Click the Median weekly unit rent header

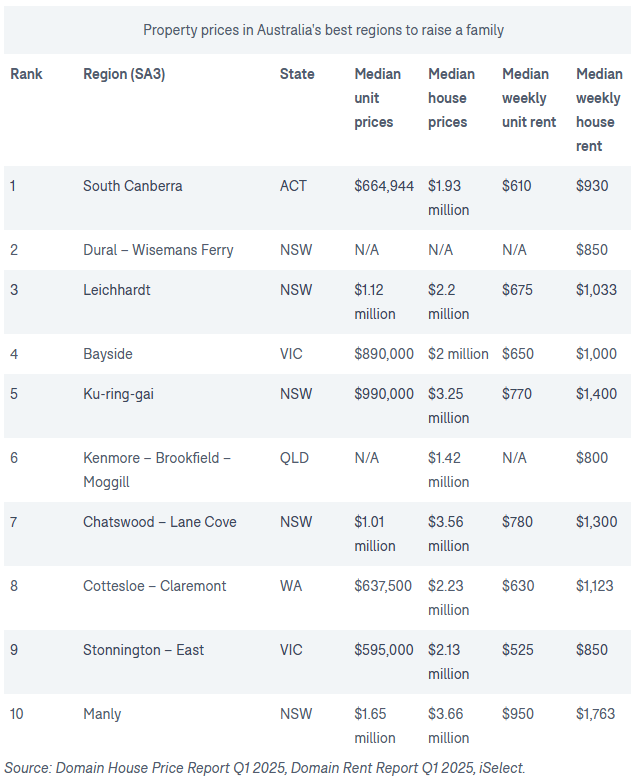pos(524,98)
